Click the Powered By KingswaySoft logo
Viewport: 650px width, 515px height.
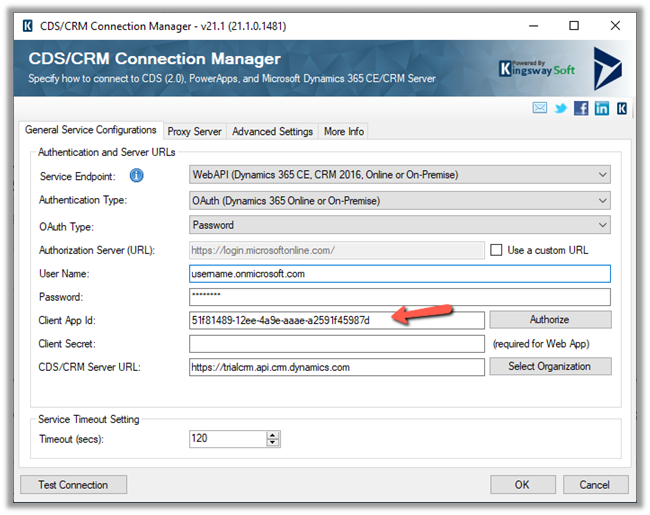click(x=536, y=67)
